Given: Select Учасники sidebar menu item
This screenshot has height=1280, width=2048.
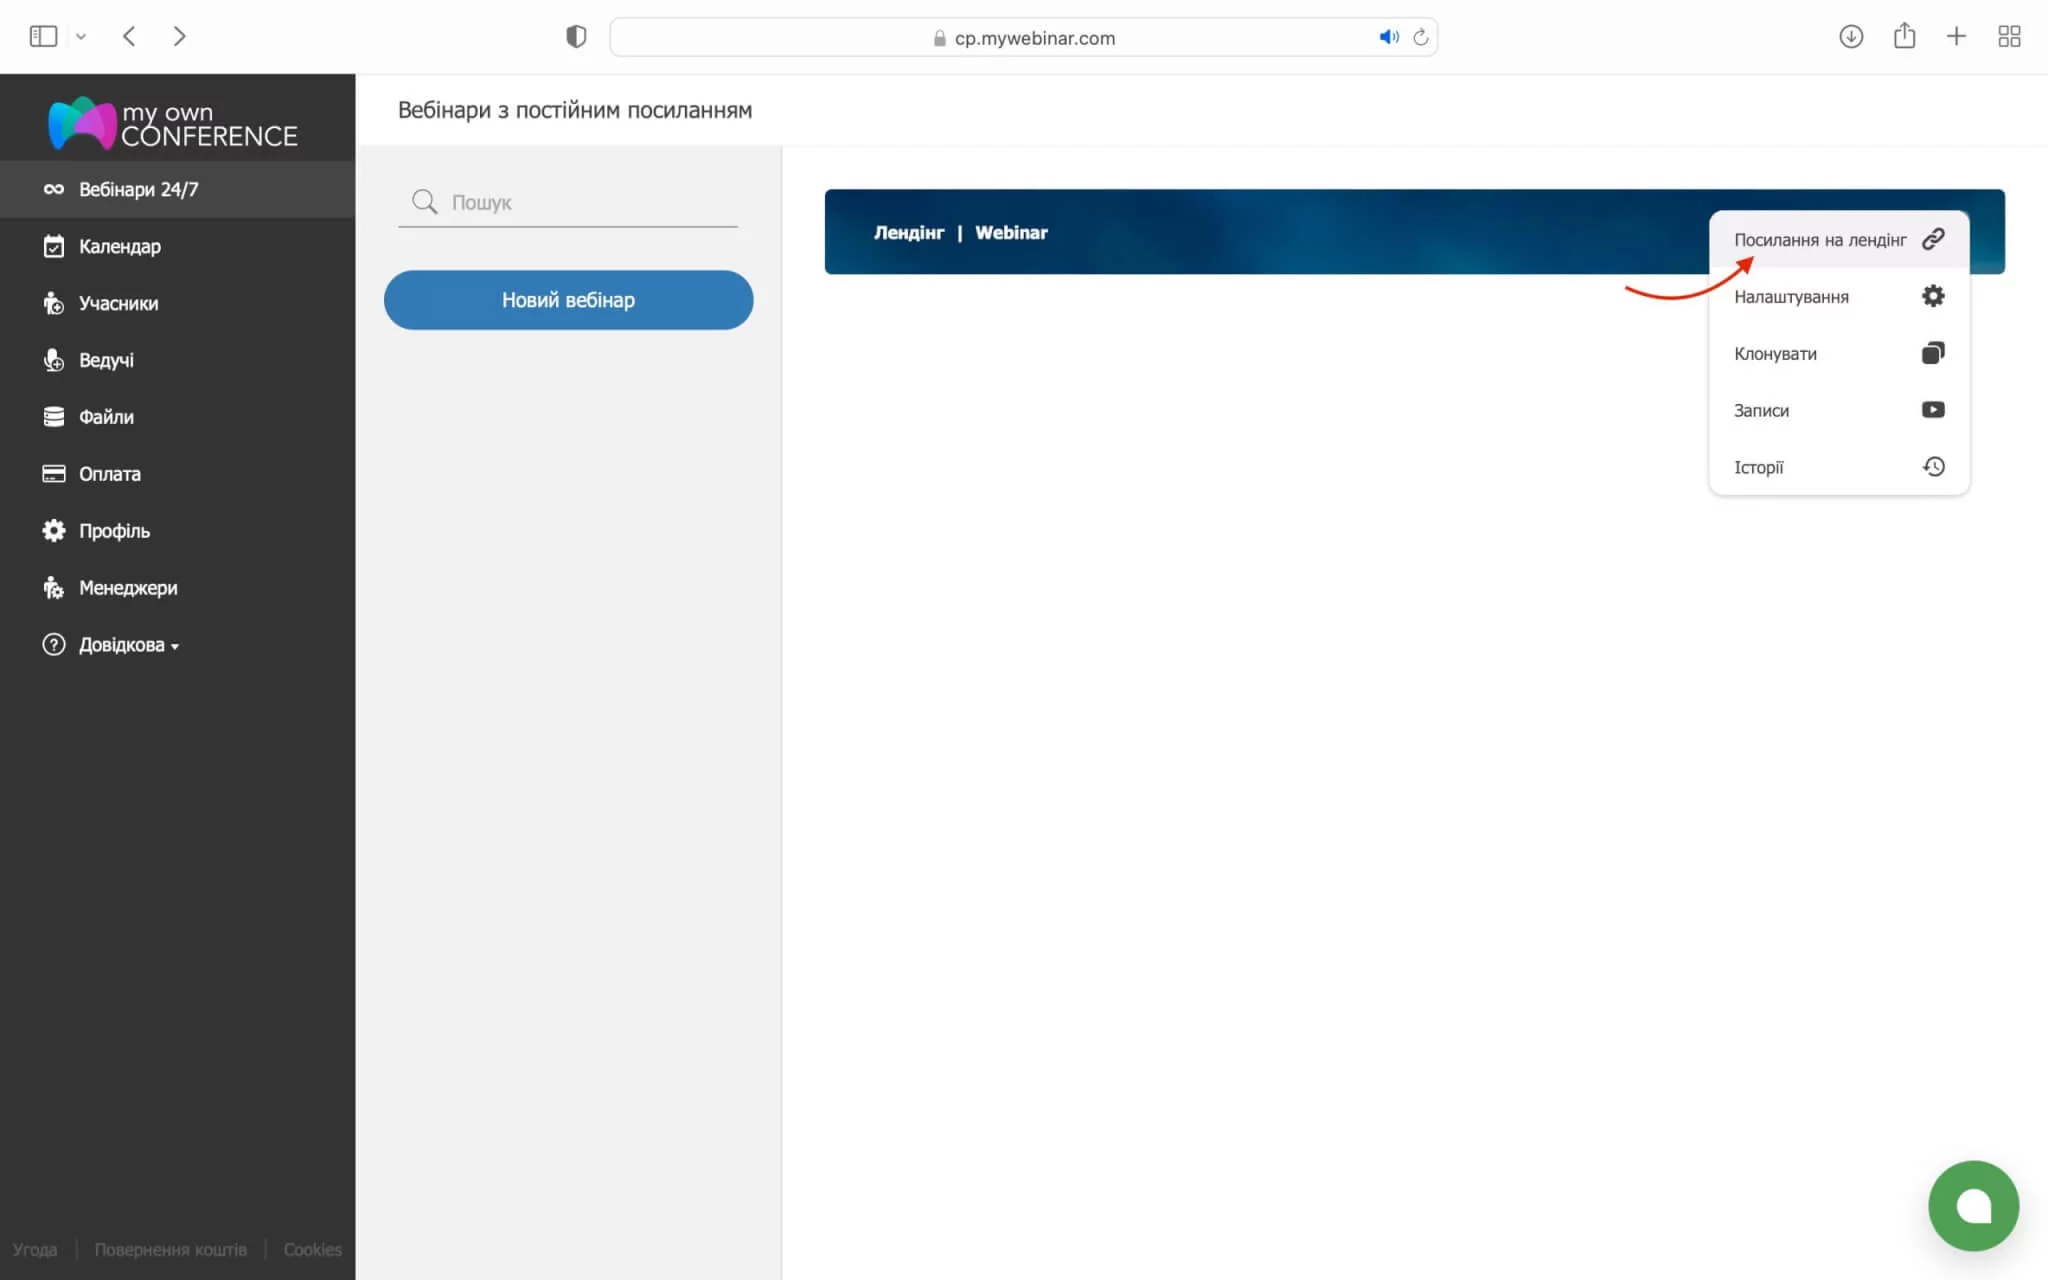Looking at the screenshot, I should pyautogui.click(x=118, y=303).
